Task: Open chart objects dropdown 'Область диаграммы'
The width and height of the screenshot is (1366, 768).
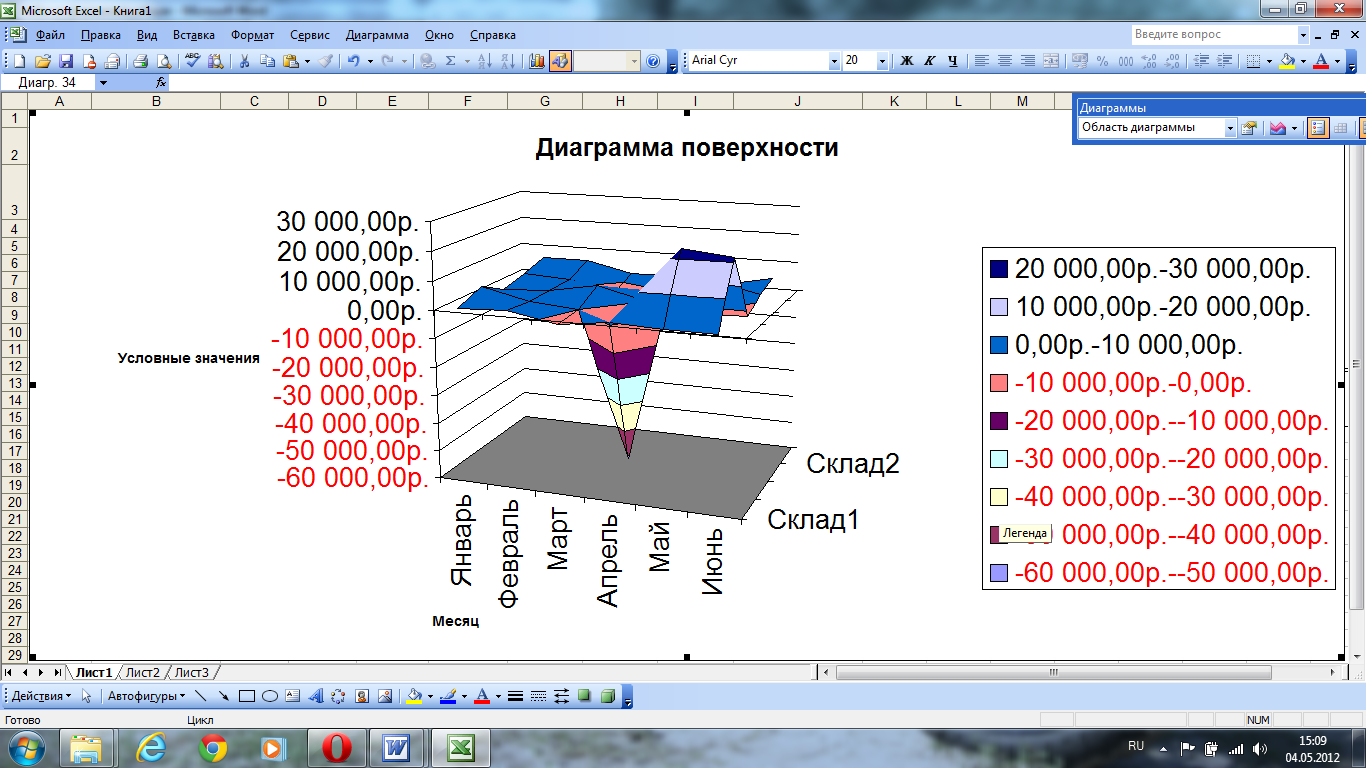Action: click(1230, 128)
